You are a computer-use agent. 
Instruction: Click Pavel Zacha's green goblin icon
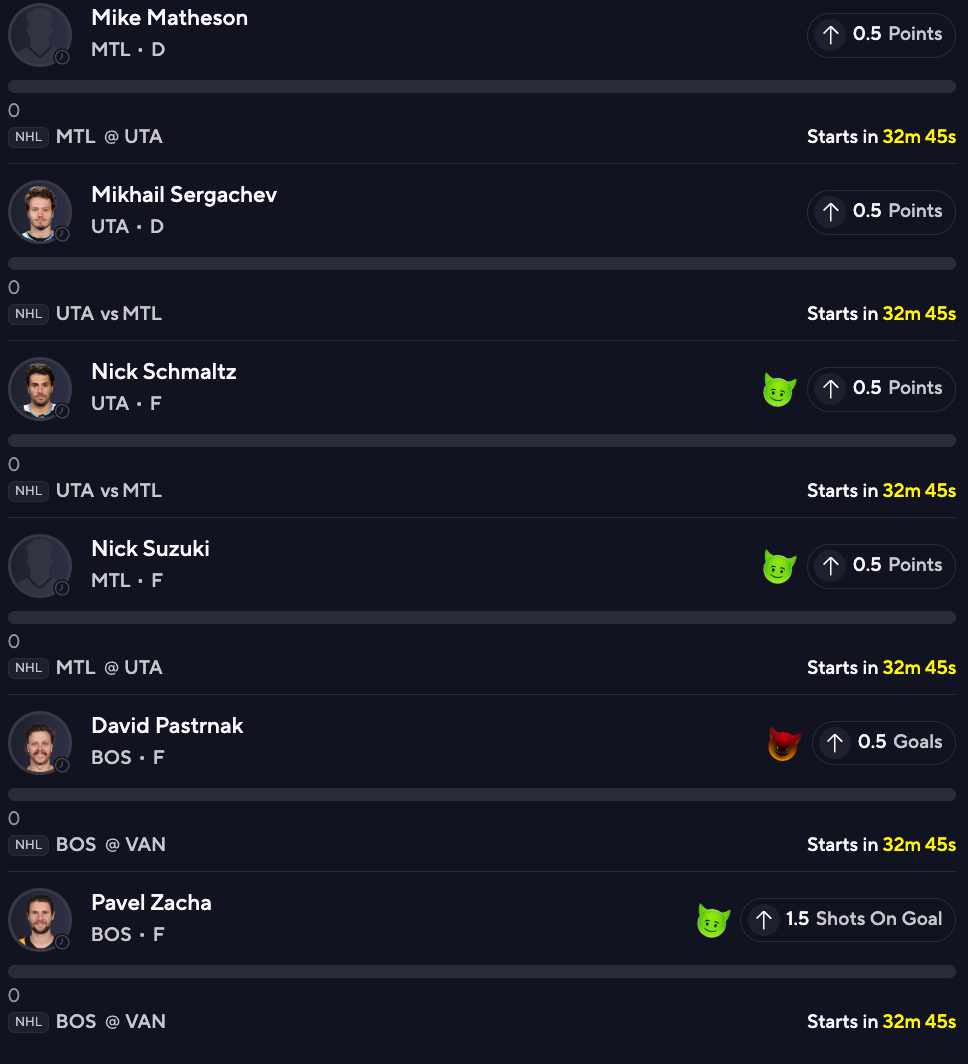(x=712, y=920)
